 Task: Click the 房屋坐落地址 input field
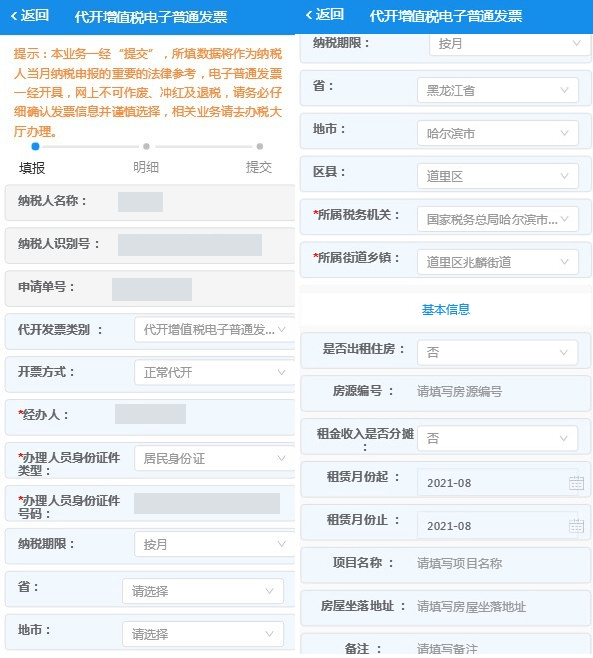click(x=499, y=606)
